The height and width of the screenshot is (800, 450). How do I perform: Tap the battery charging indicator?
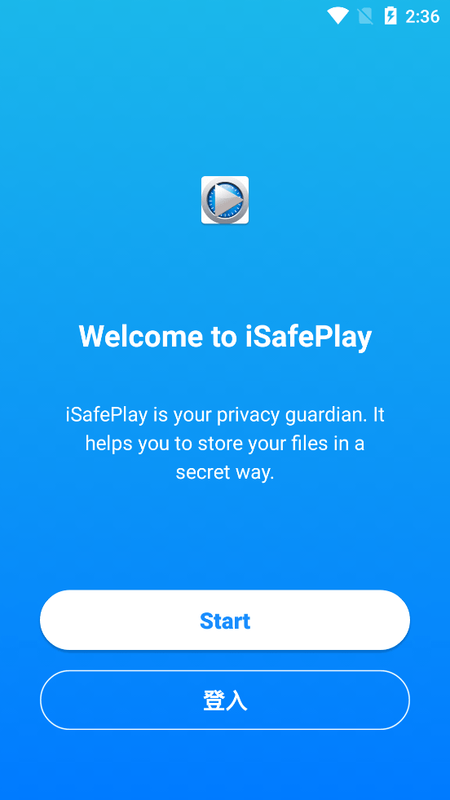[390, 16]
